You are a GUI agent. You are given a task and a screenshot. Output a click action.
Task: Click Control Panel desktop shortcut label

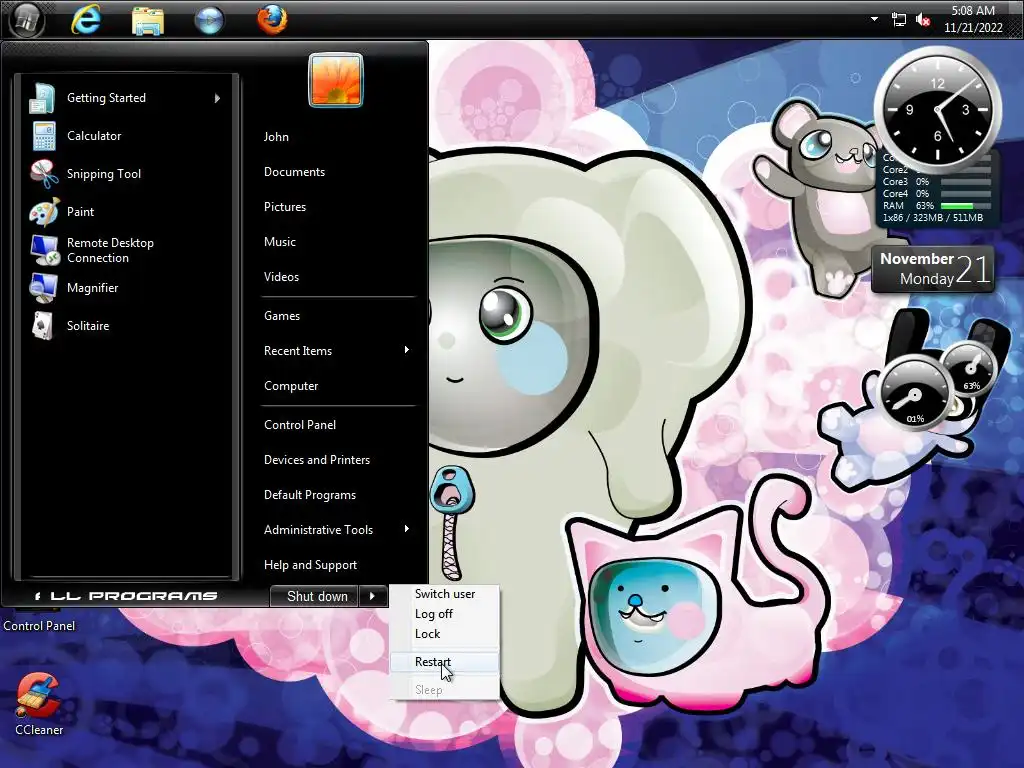pos(39,626)
